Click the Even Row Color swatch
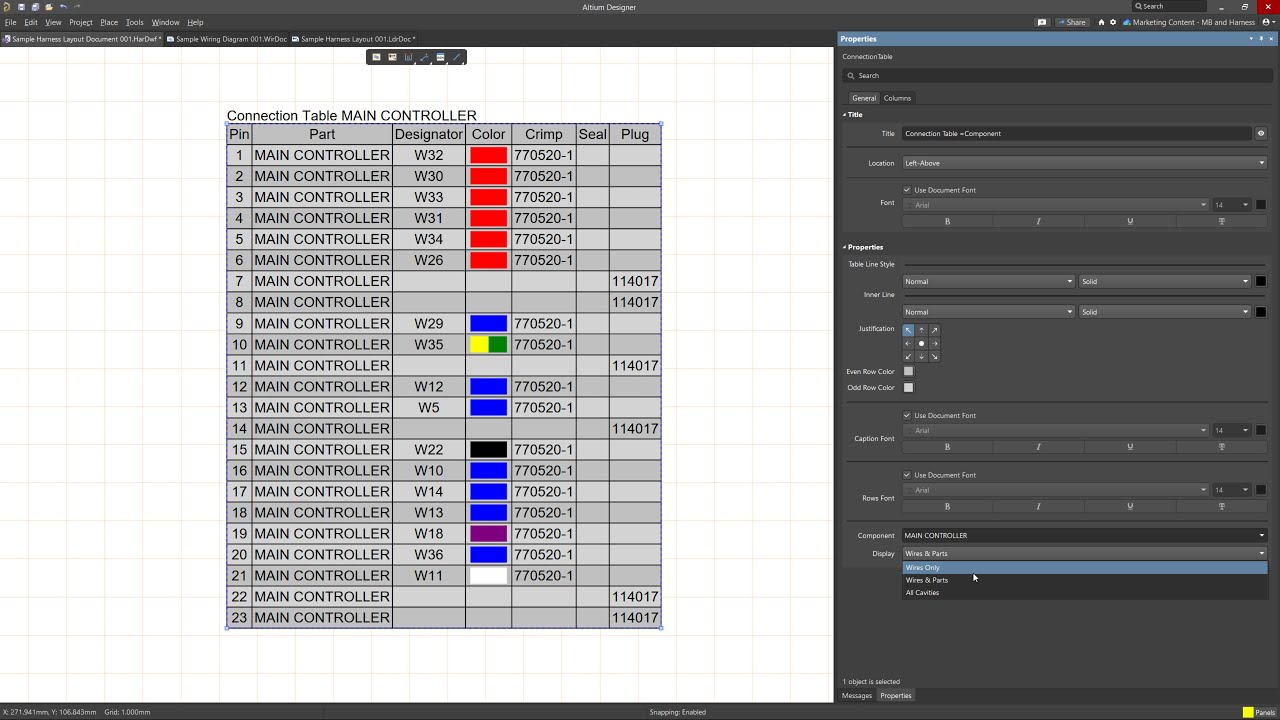 tap(908, 371)
